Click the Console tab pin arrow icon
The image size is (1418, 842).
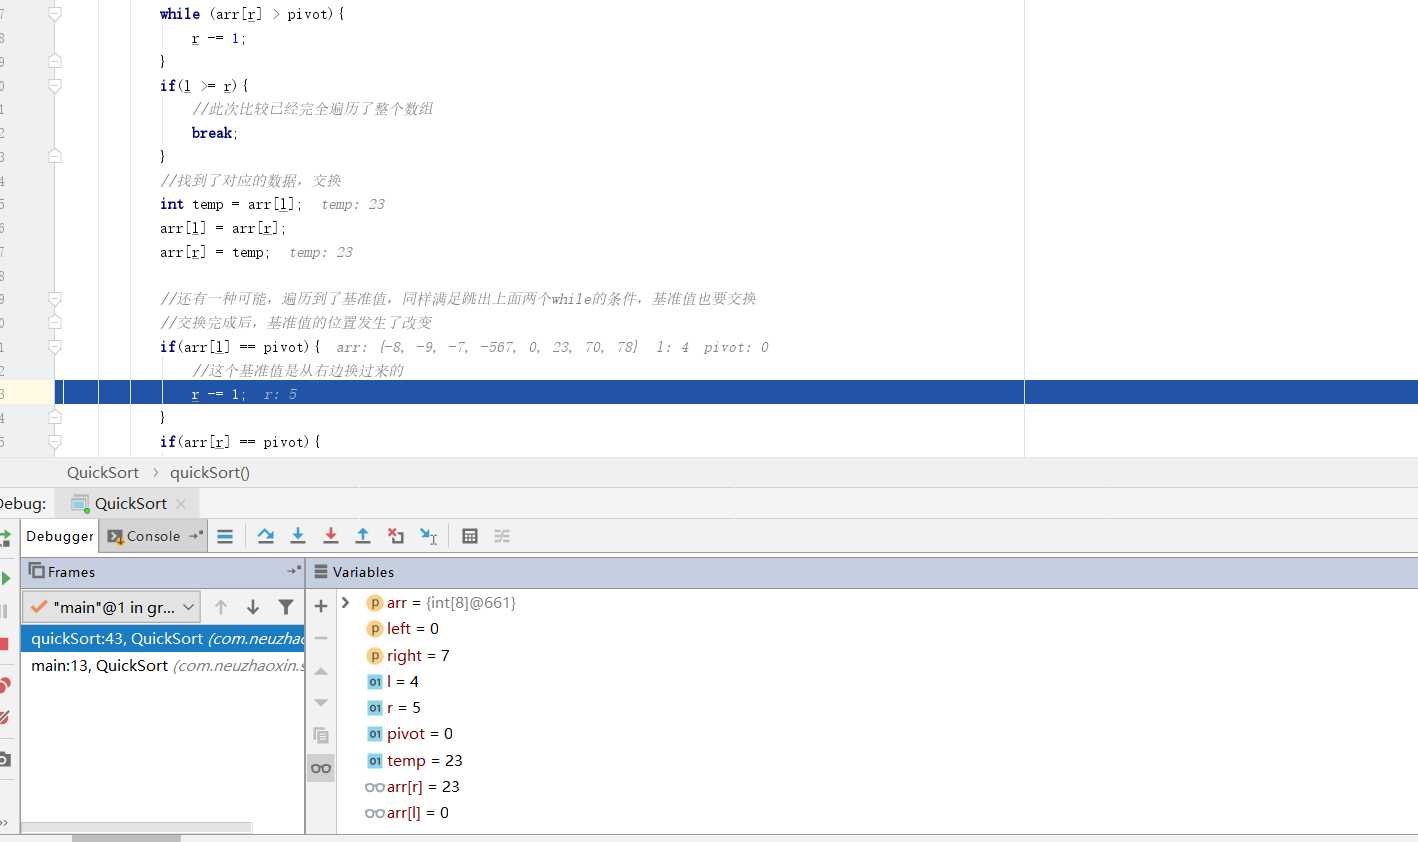(196, 536)
